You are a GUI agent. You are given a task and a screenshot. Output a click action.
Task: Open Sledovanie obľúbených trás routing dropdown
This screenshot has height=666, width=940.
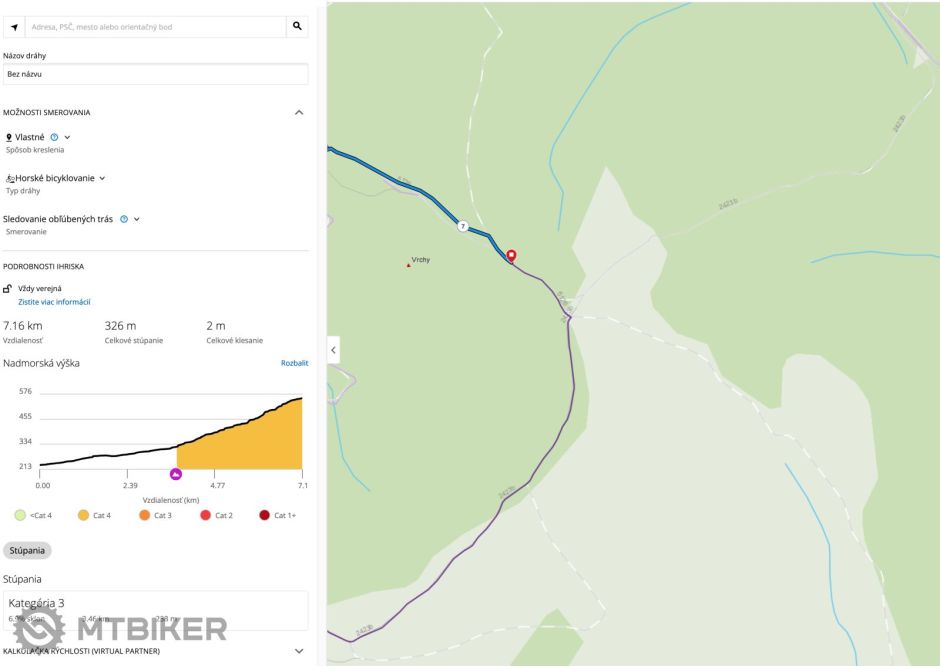tap(137, 219)
